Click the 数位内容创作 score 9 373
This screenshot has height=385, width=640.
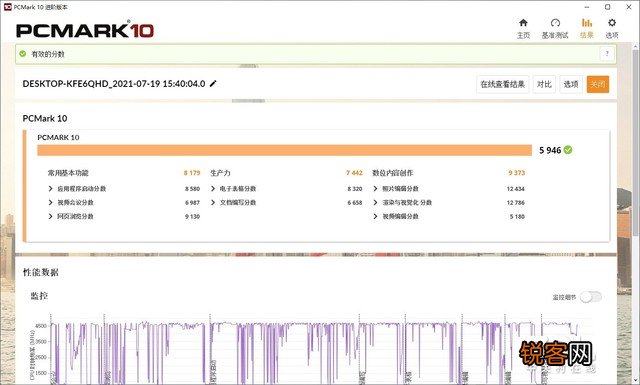coord(516,173)
